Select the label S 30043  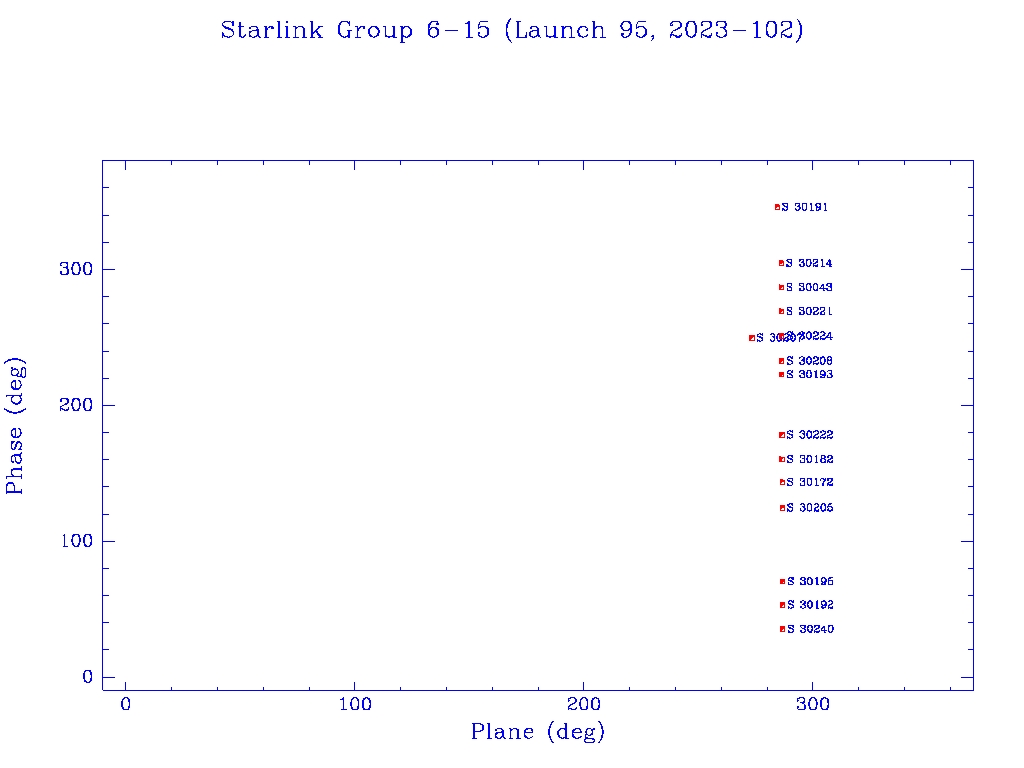tap(809, 287)
